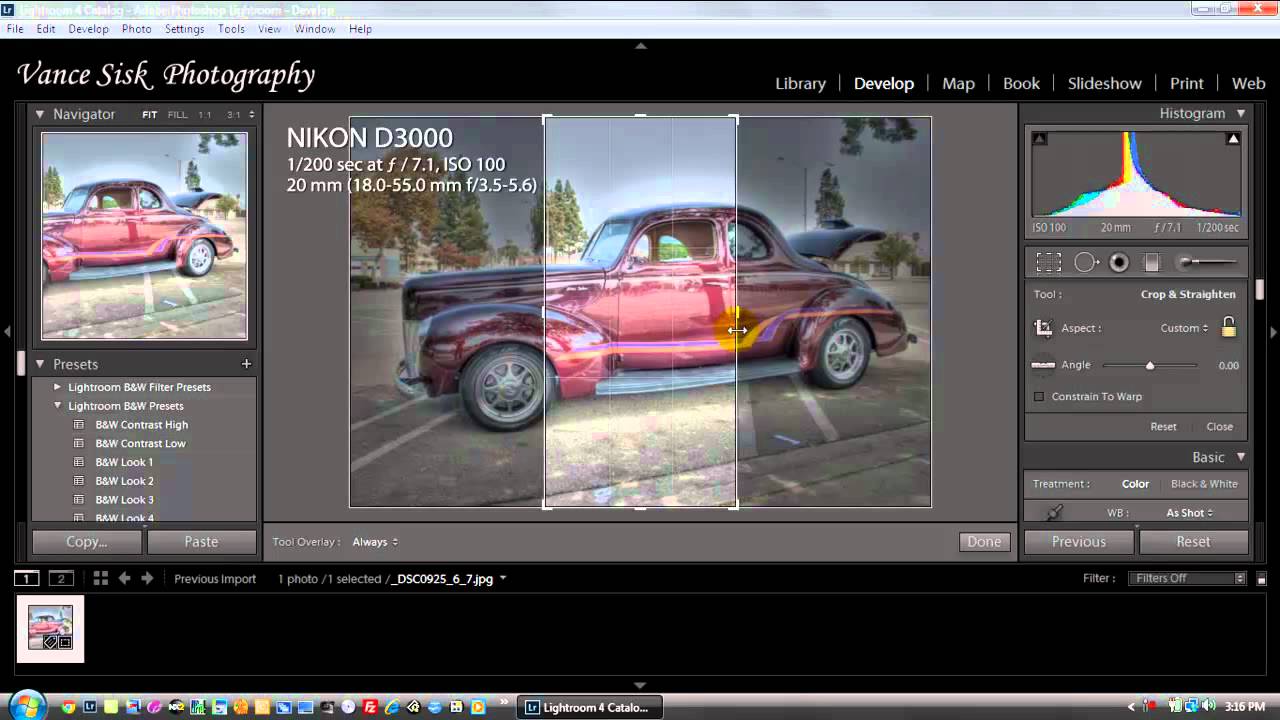Set Navigator zoom to FILL
Viewport: 1280px width, 720px height.
[x=177, y=115]
